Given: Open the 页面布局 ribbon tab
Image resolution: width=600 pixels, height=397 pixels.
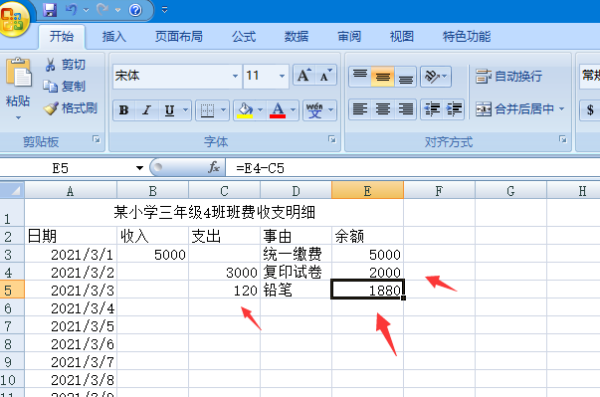Looking at the screenshot, I should [x=179, y=37].
